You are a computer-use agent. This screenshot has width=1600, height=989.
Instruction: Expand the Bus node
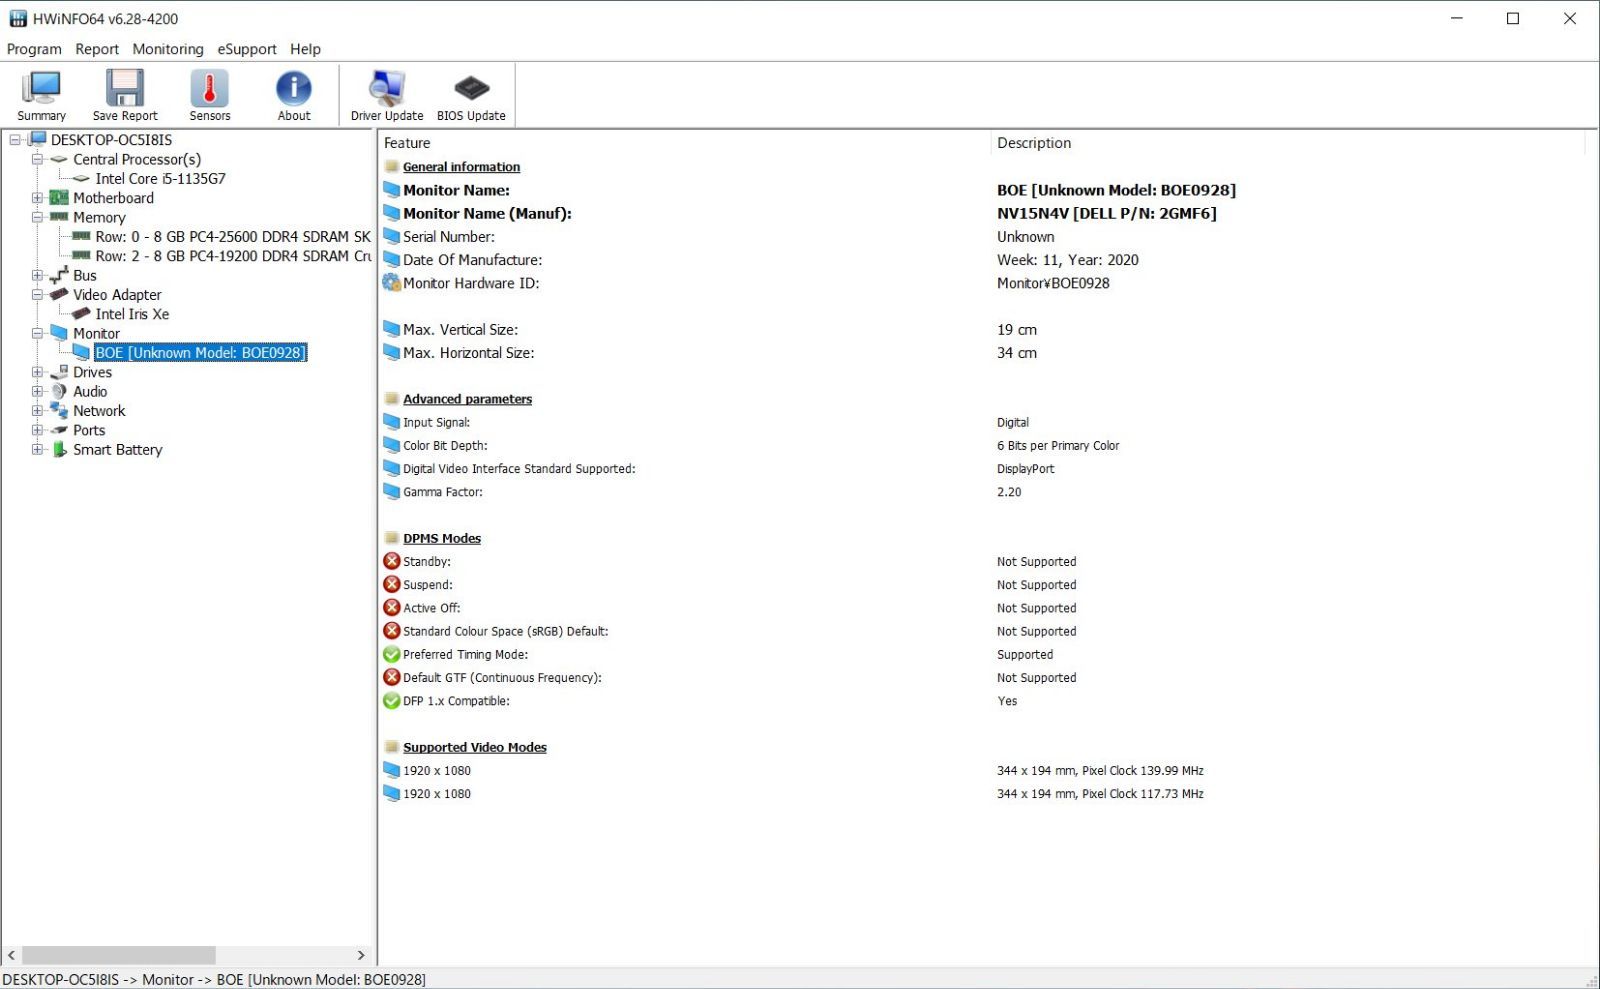tap(37, 275)
